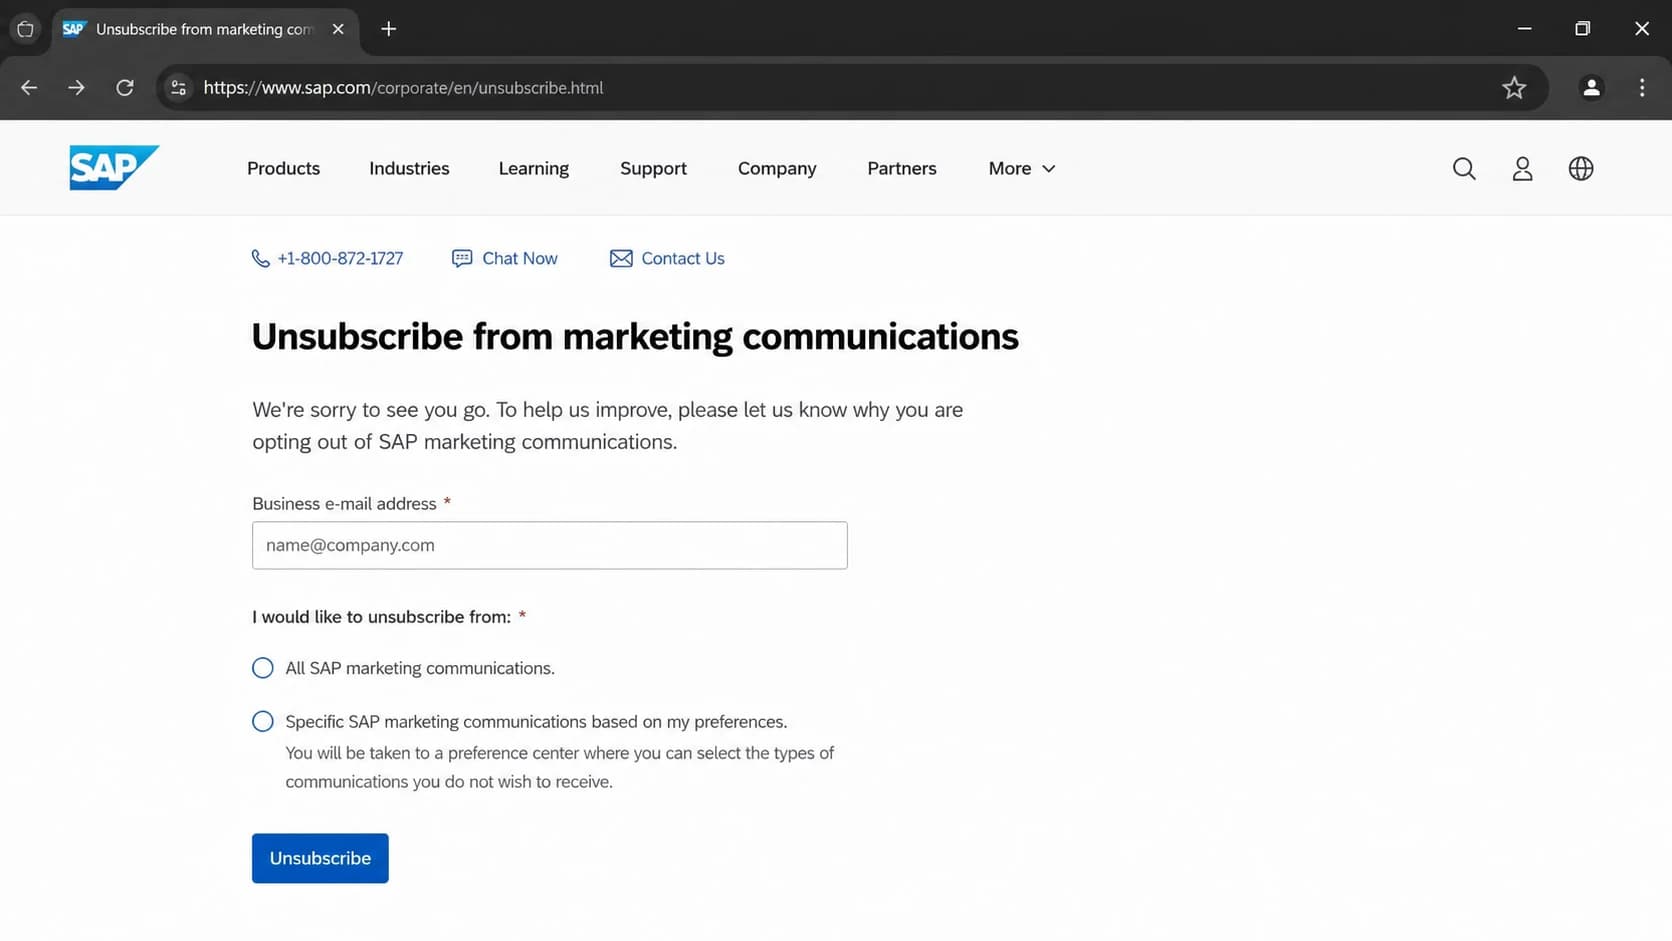Click the text I would like to unsubscribe from:
Image resolution: width=1672 pixels, height=941 pixels.
tap(382, 617)
